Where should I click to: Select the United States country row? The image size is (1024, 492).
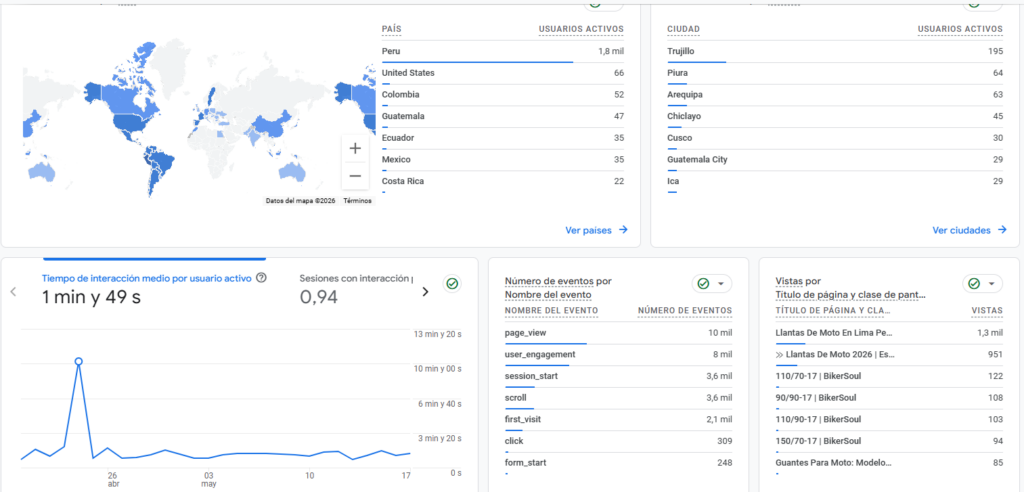(x=503, y=73)
